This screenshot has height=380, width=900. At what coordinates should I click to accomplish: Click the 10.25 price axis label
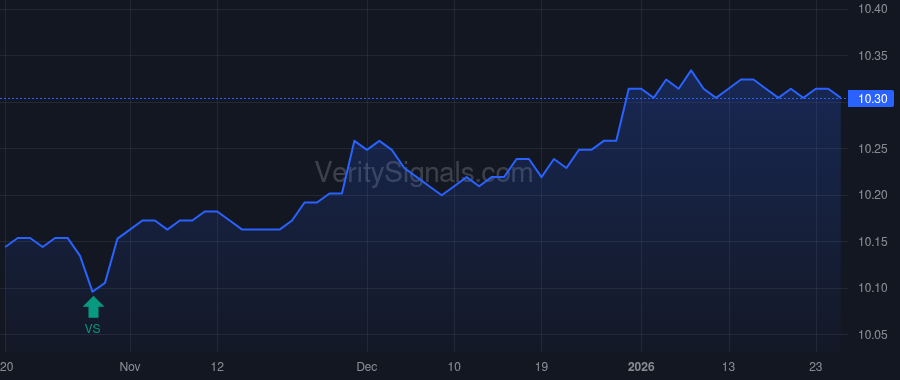[x=872, y=149]
